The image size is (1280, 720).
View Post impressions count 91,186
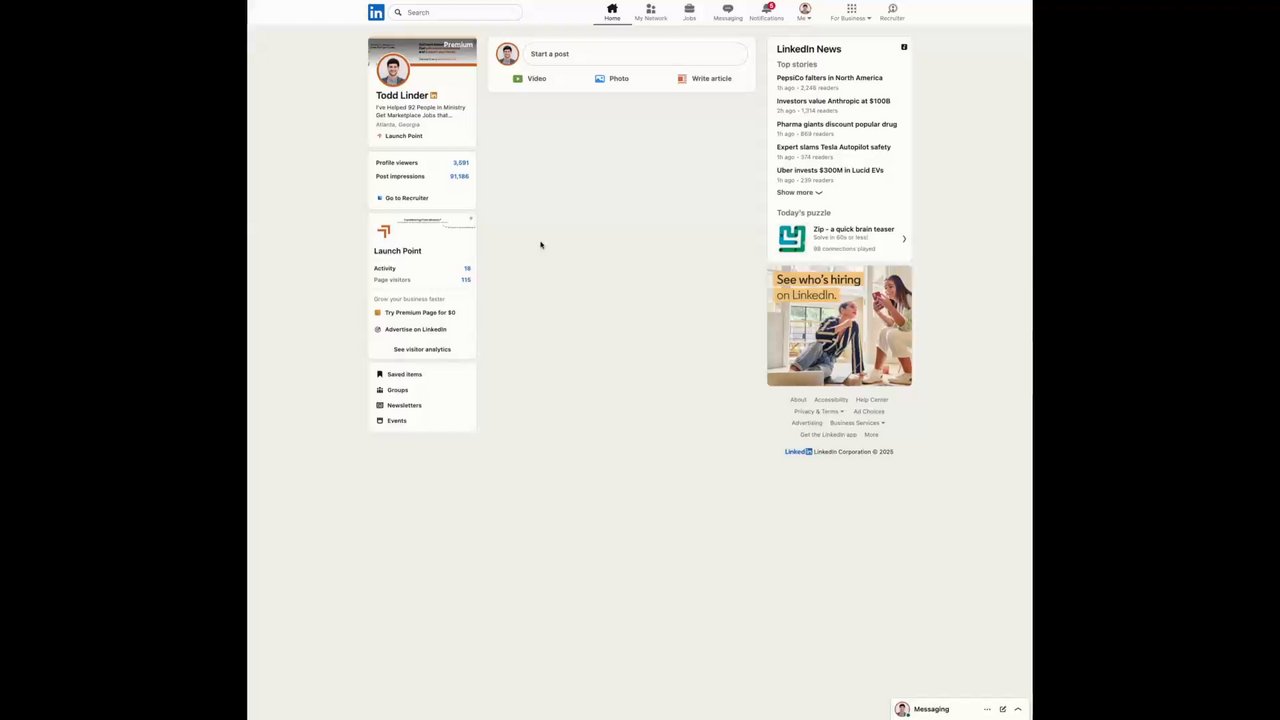[x=422, y=176]
